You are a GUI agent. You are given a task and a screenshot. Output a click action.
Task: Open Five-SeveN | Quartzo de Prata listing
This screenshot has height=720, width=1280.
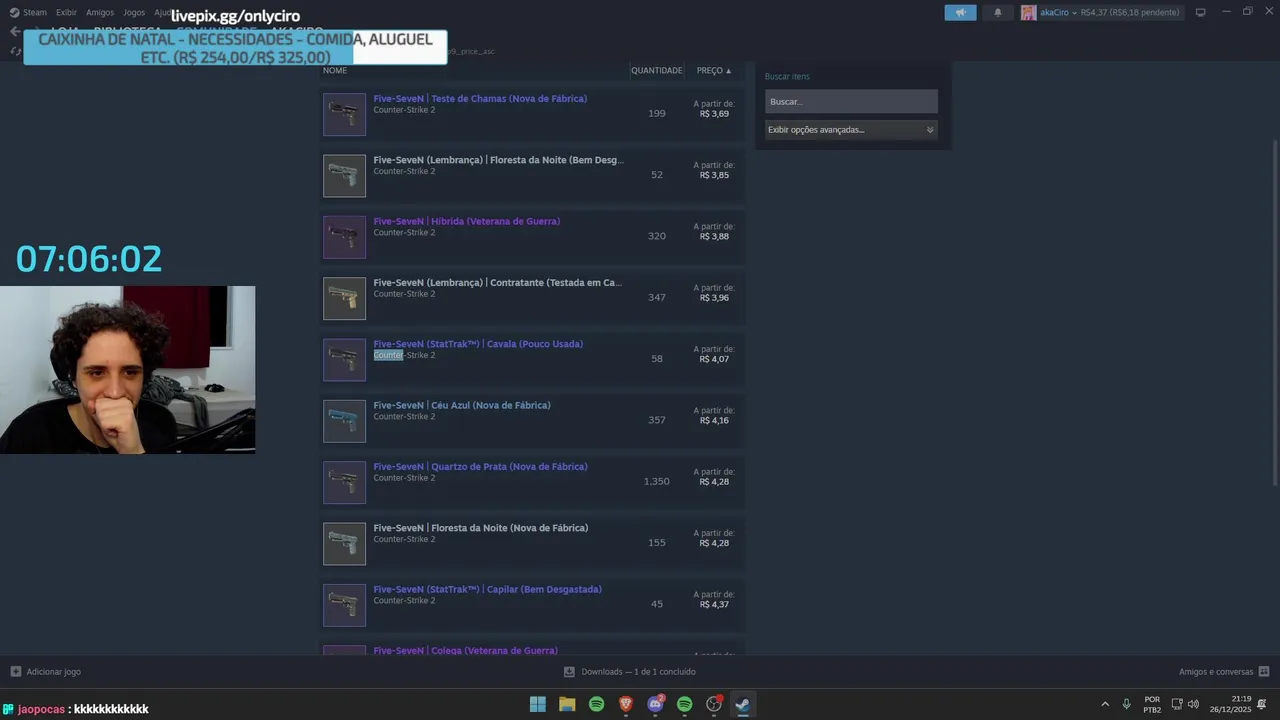tap(480, 466)
